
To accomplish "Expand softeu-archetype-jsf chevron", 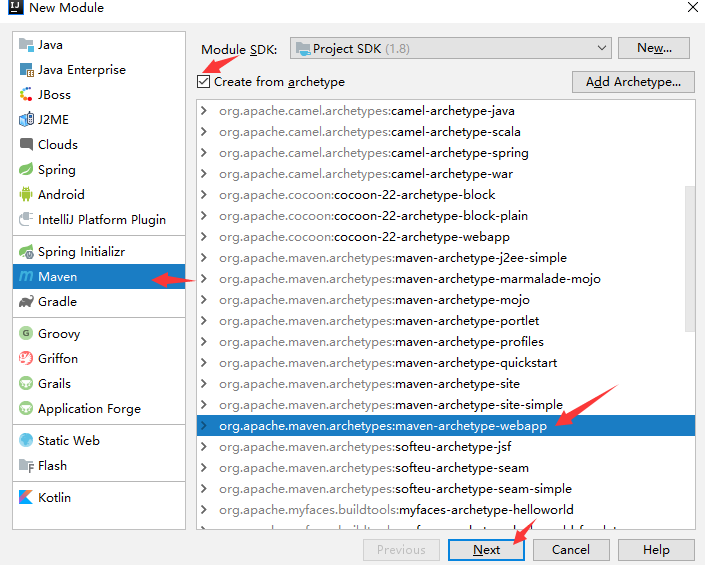I will click(x=204, y=447).
